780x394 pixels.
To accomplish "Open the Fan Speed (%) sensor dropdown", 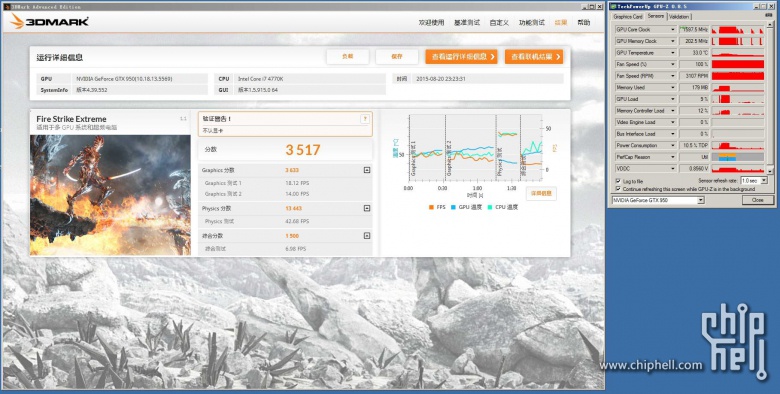I will pyautogui.click(x=673, y=64).
